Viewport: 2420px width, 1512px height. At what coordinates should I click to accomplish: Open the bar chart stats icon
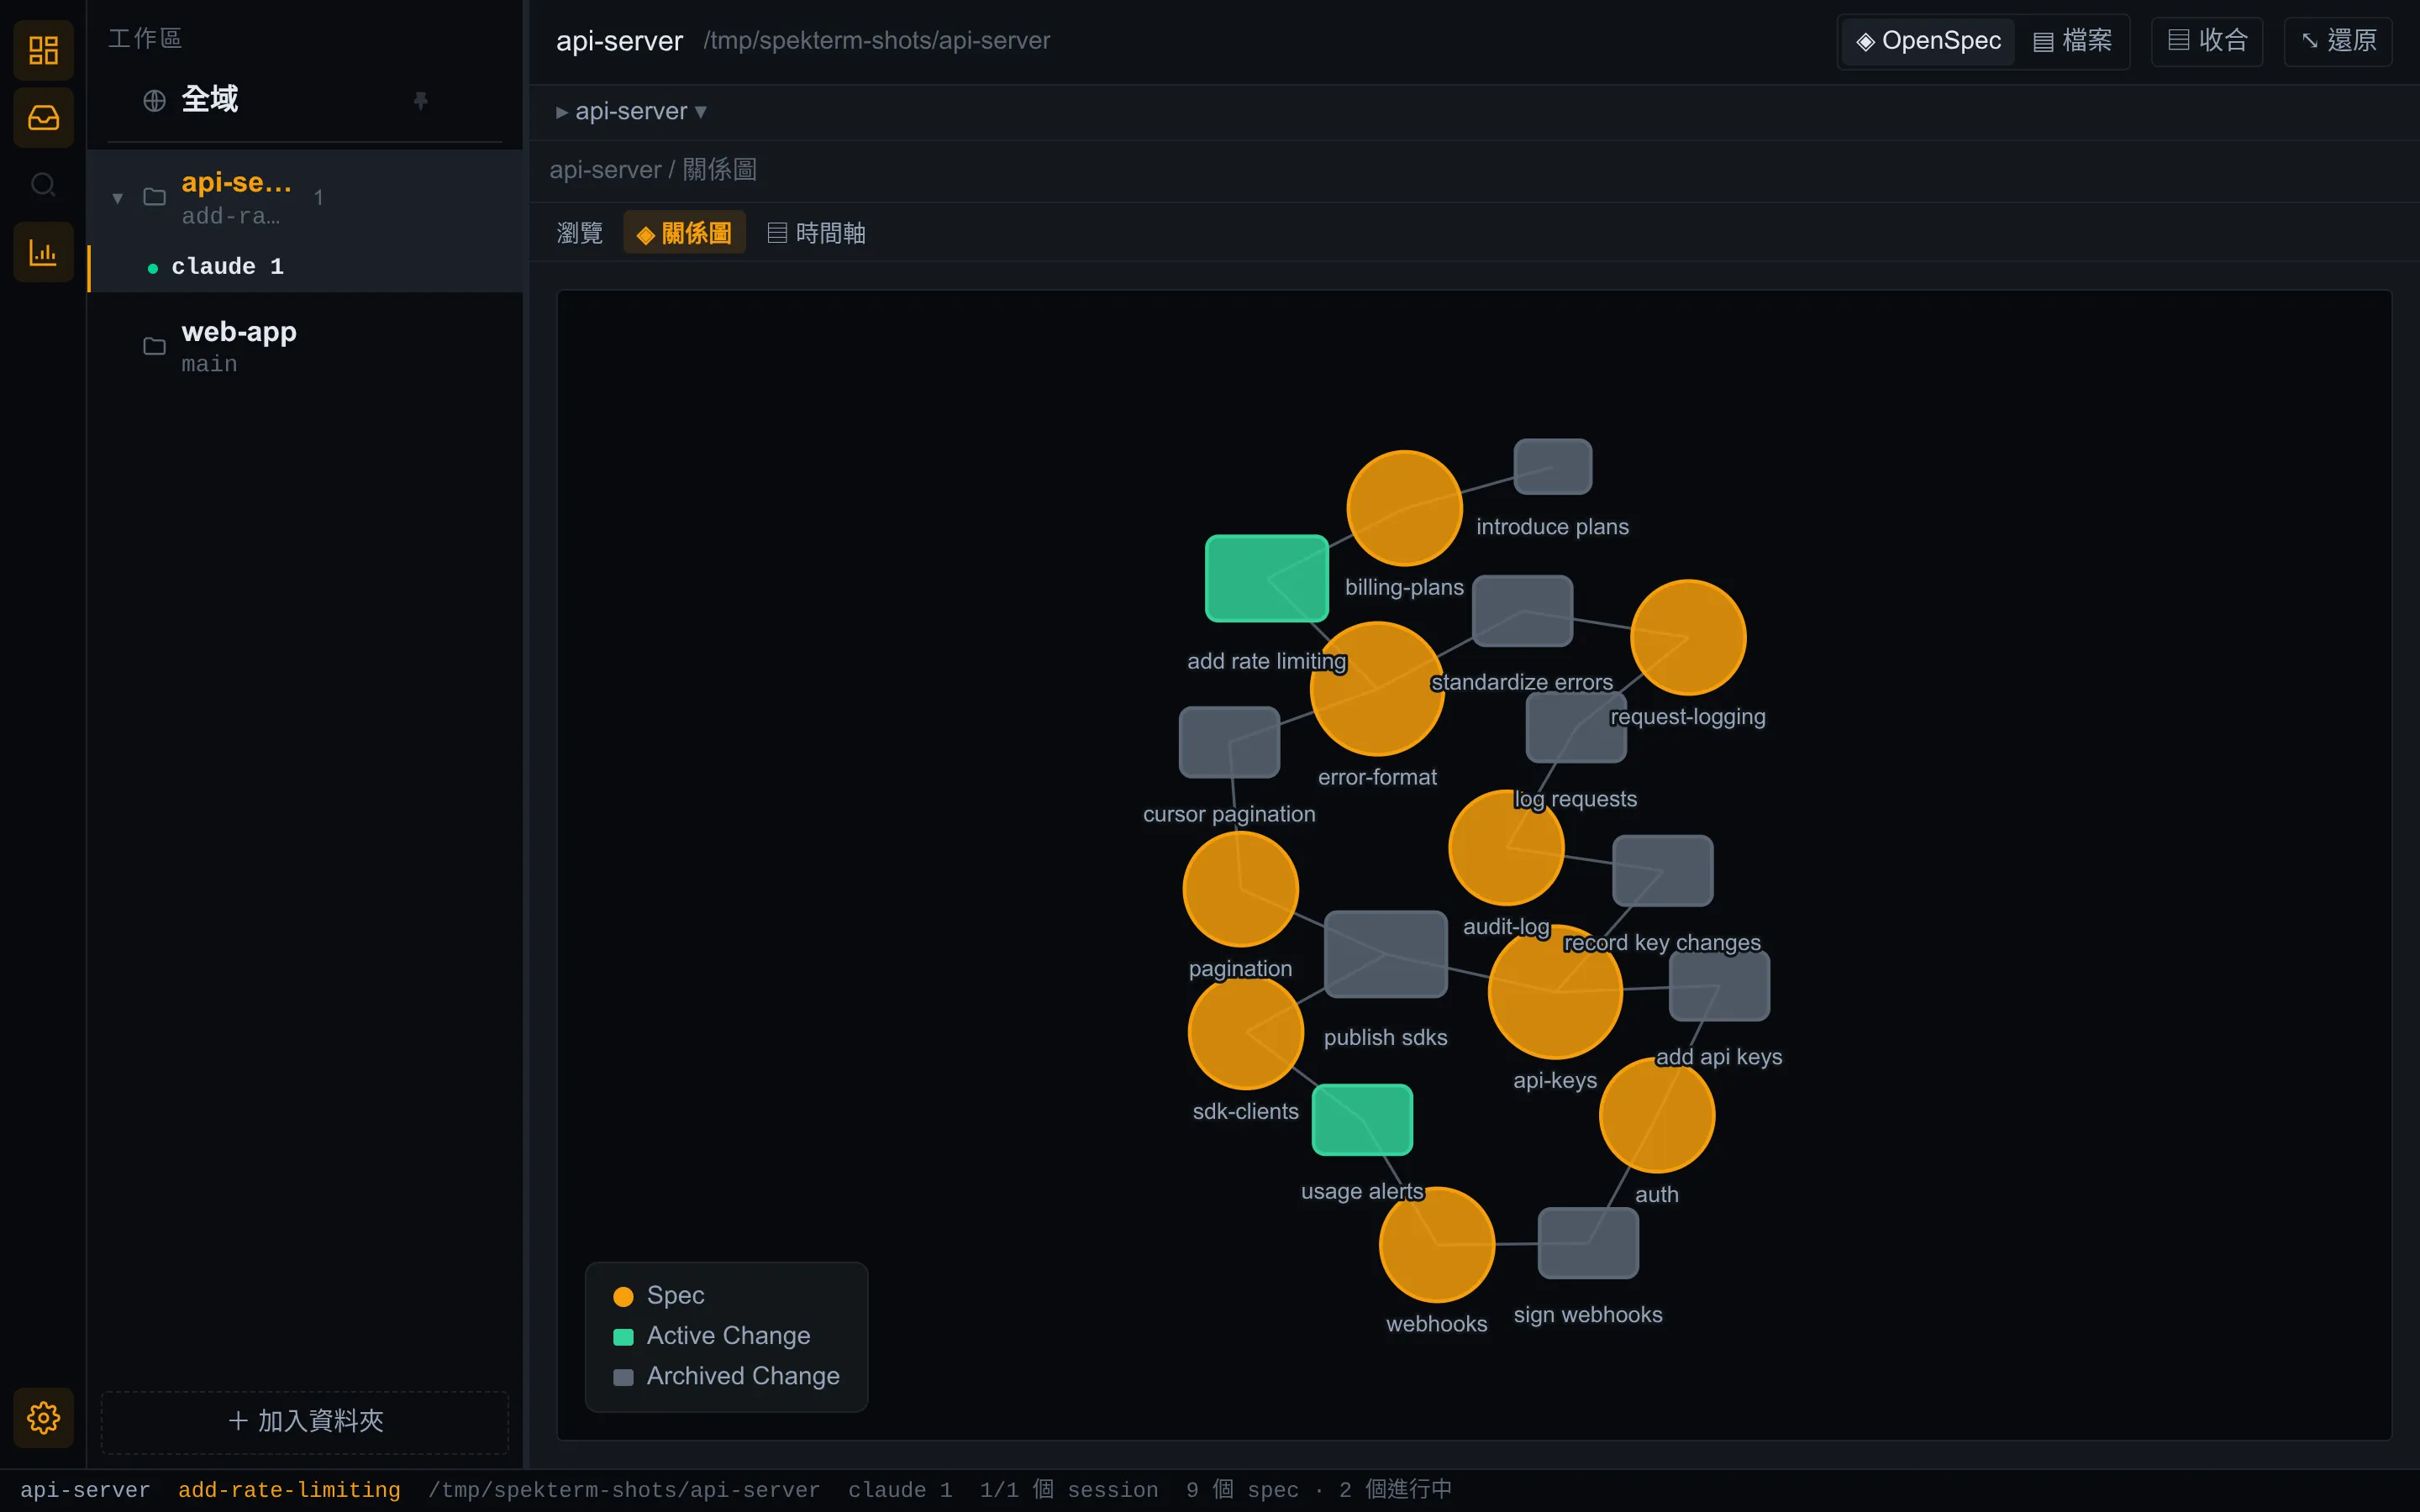coord(43,252)
